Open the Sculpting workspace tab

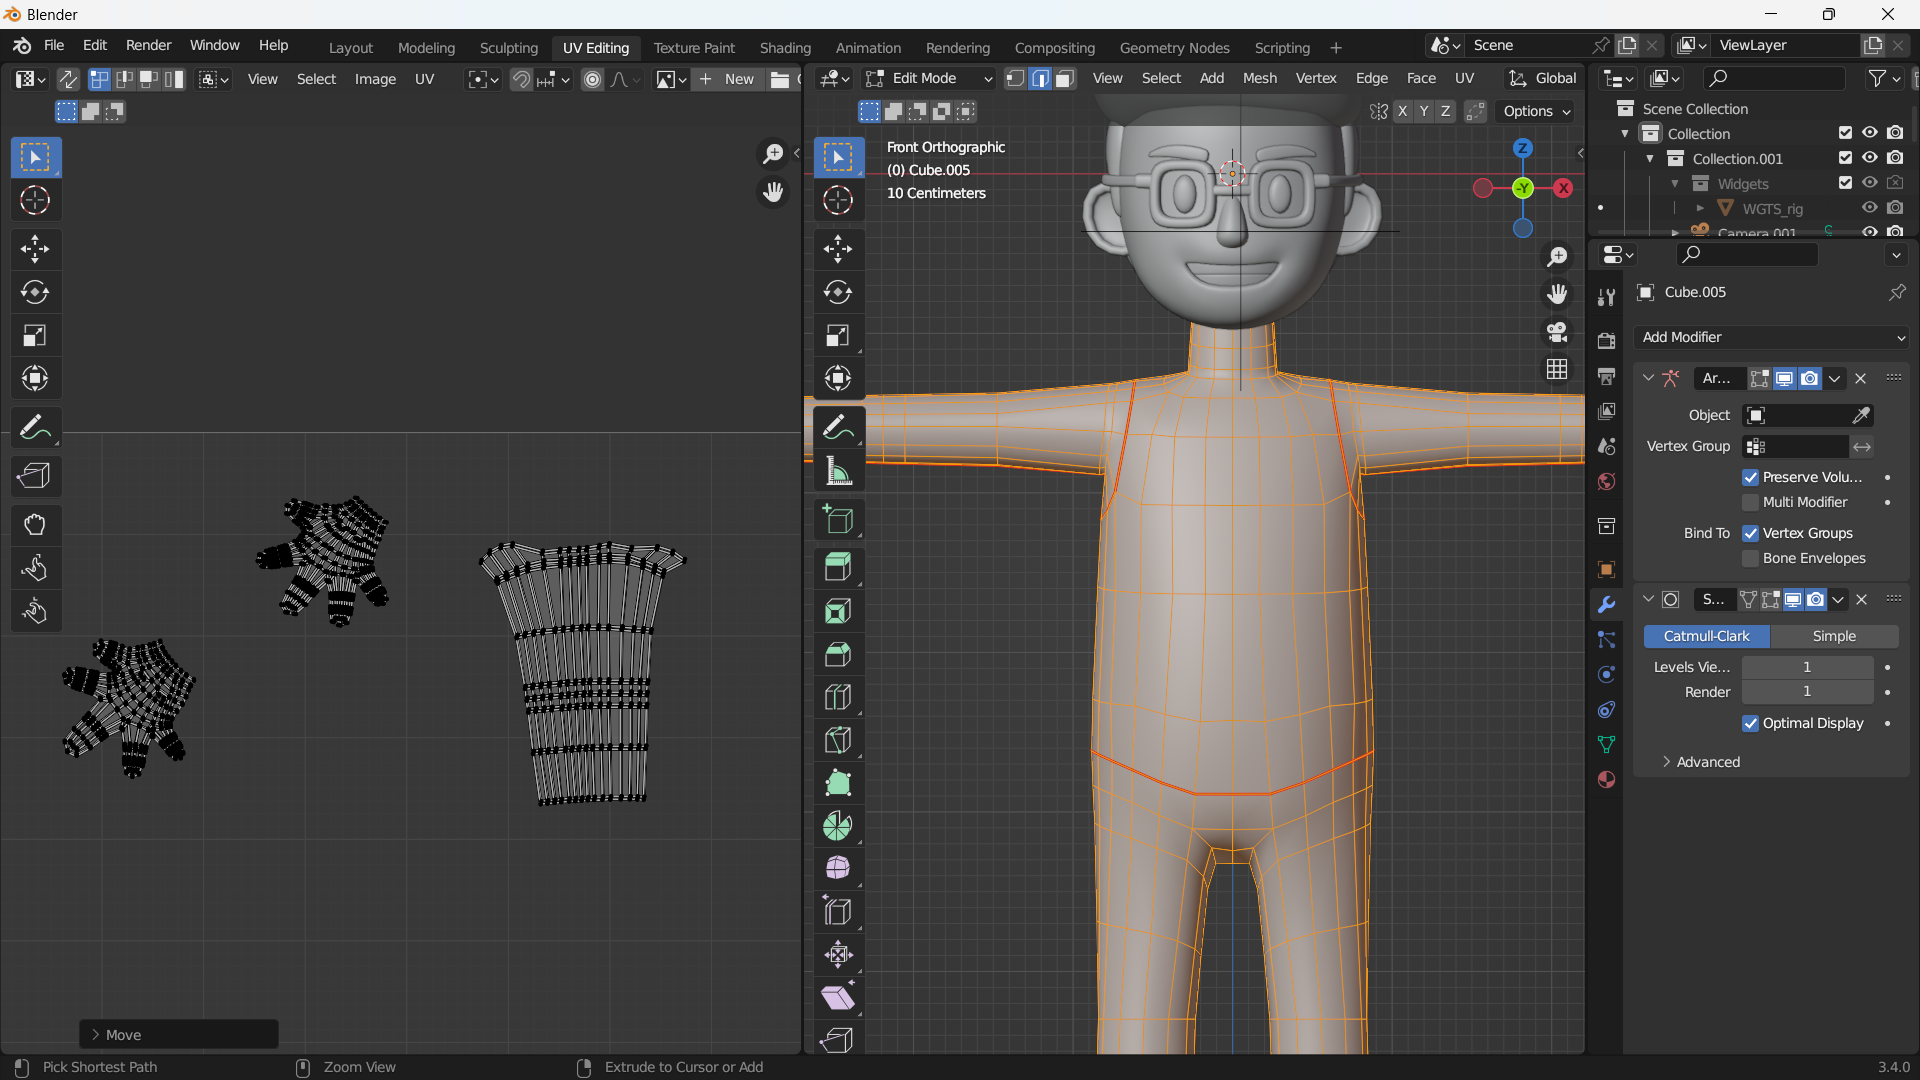tap(508, 47)
